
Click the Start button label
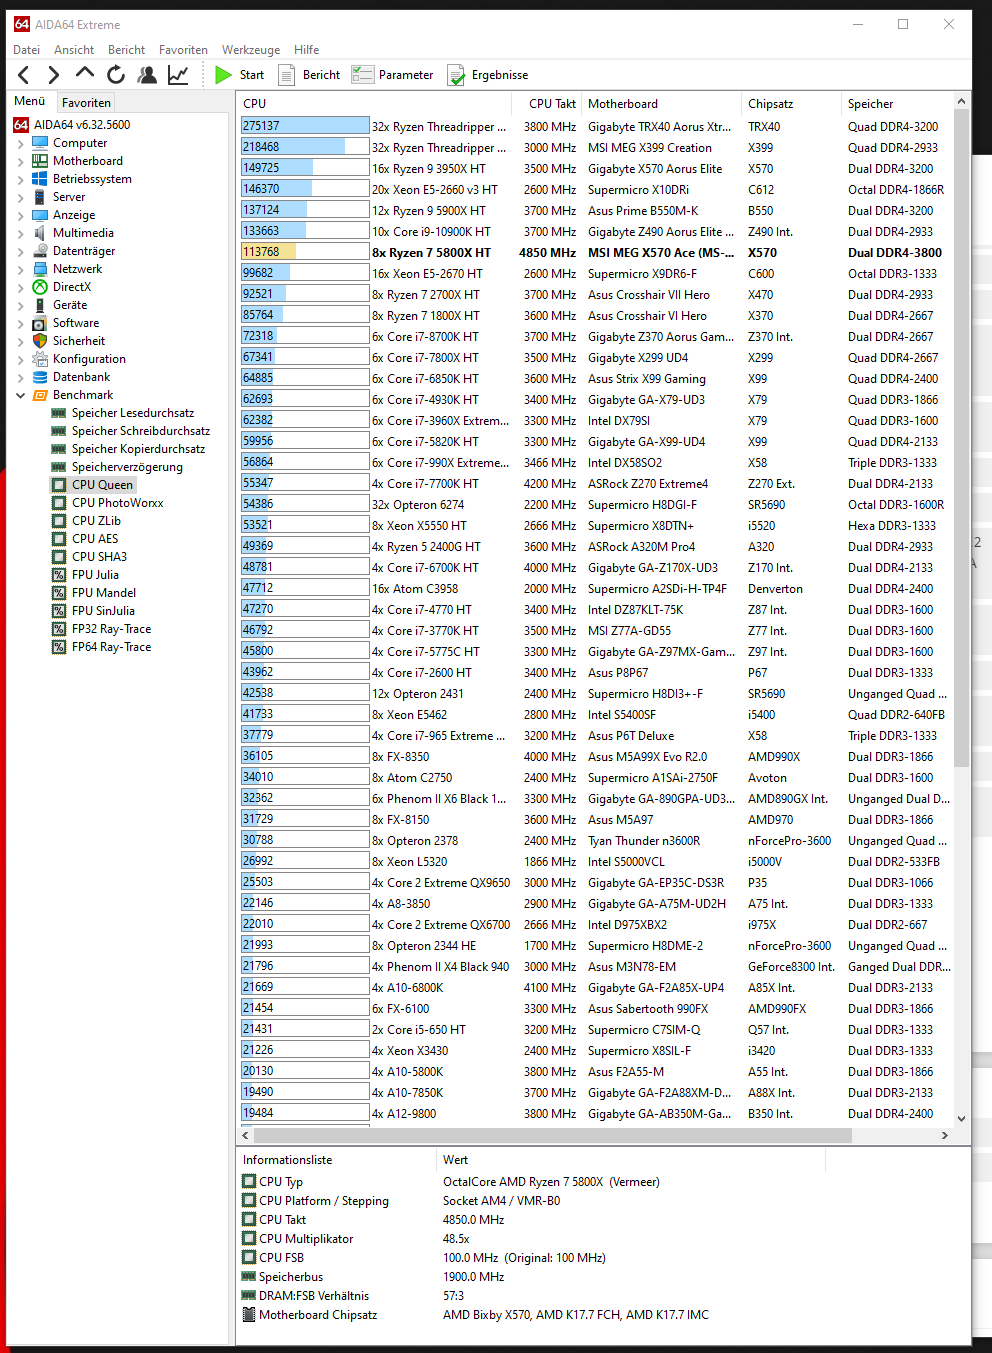[x=252, y=75]
